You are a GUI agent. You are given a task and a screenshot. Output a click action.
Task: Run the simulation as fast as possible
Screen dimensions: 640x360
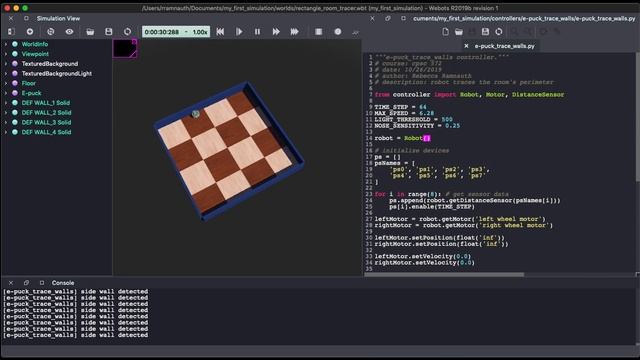[294, 31]
